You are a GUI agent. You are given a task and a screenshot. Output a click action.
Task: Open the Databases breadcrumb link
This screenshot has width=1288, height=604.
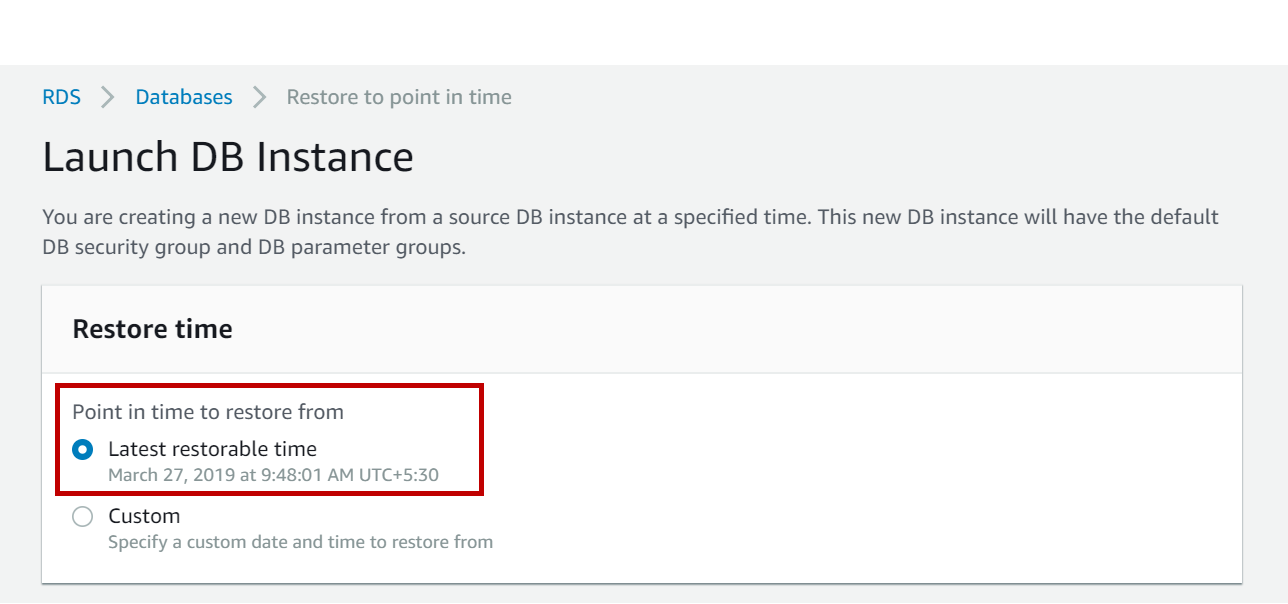[x=184, y=97]
